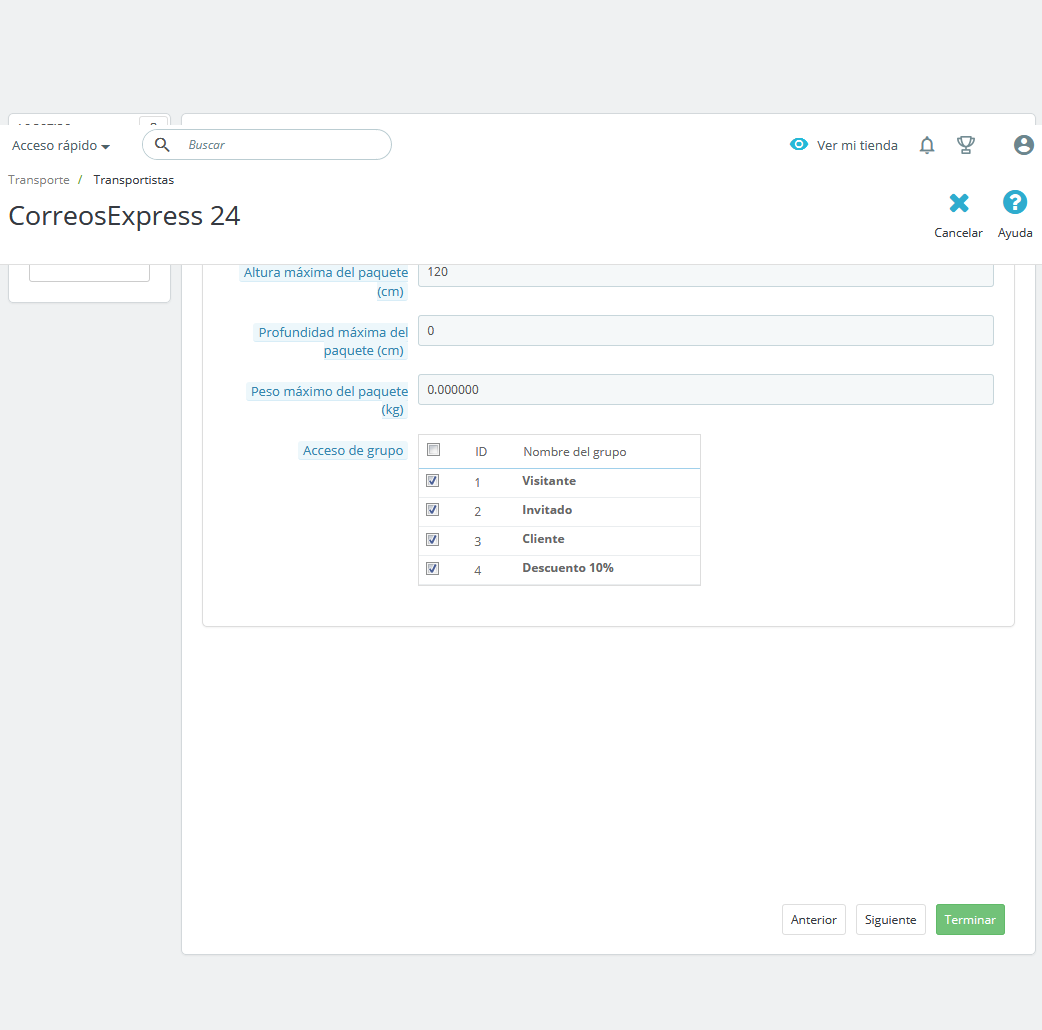
Task: Go to Transportistas breadcrumb
Action: point(134,180)
